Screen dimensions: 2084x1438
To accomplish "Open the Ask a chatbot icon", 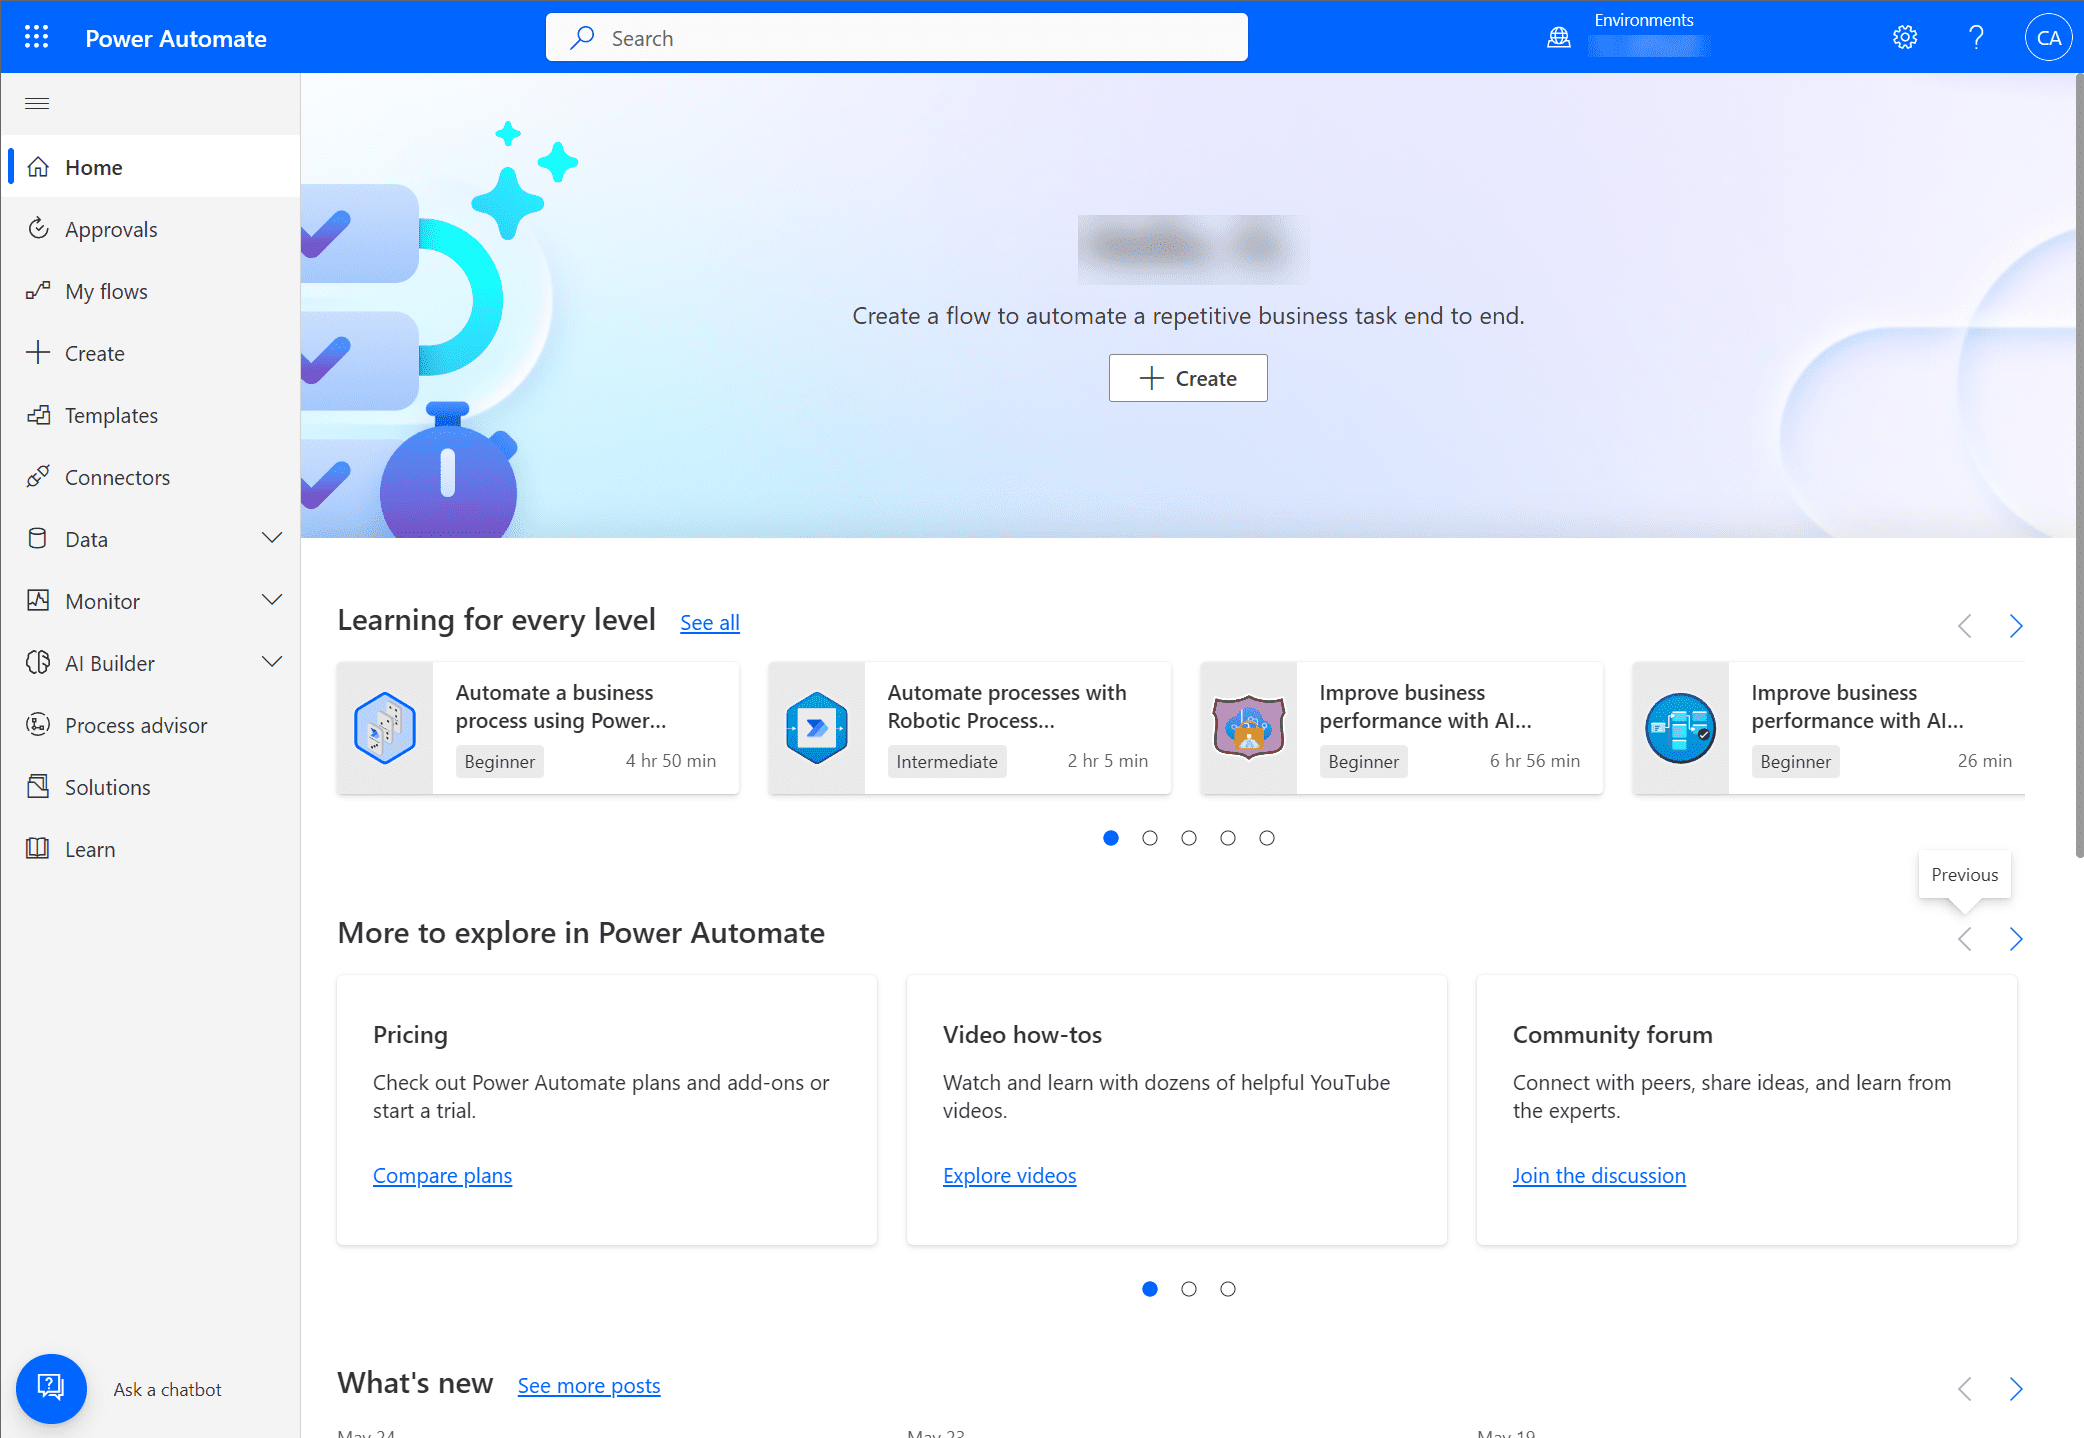I will click(51, 1387).
